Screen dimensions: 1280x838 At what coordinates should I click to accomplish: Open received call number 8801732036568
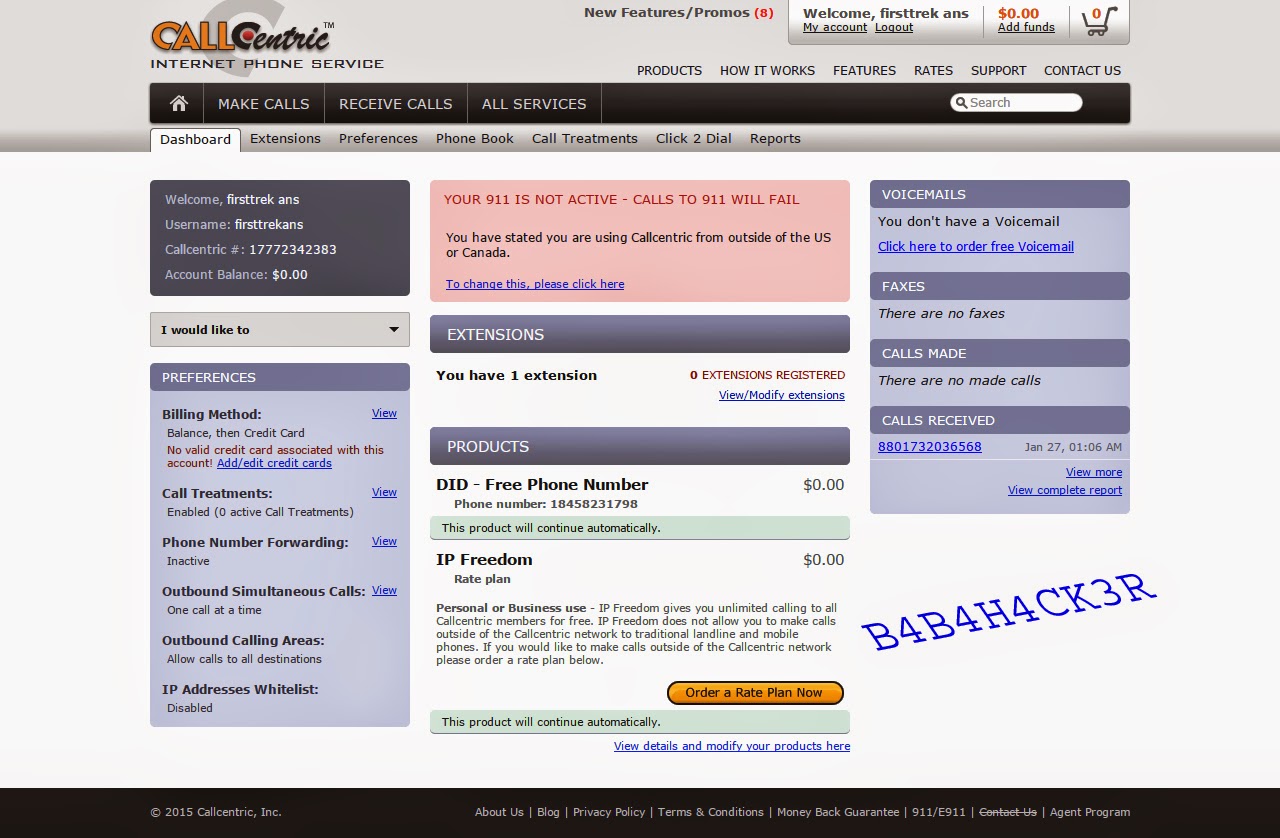[x=930, y=447]
